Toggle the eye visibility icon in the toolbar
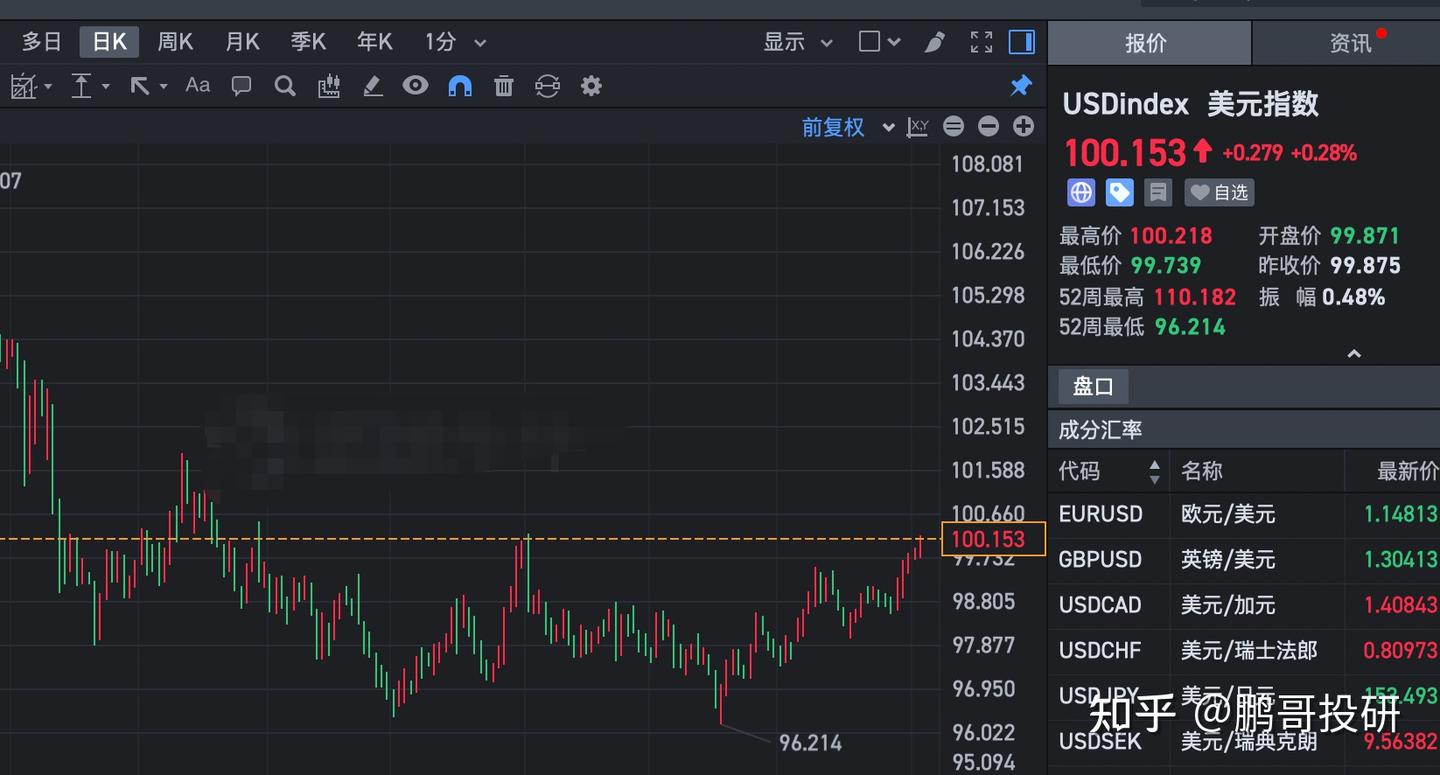This screenshot has width=1440, height=775. coord(415,85)
